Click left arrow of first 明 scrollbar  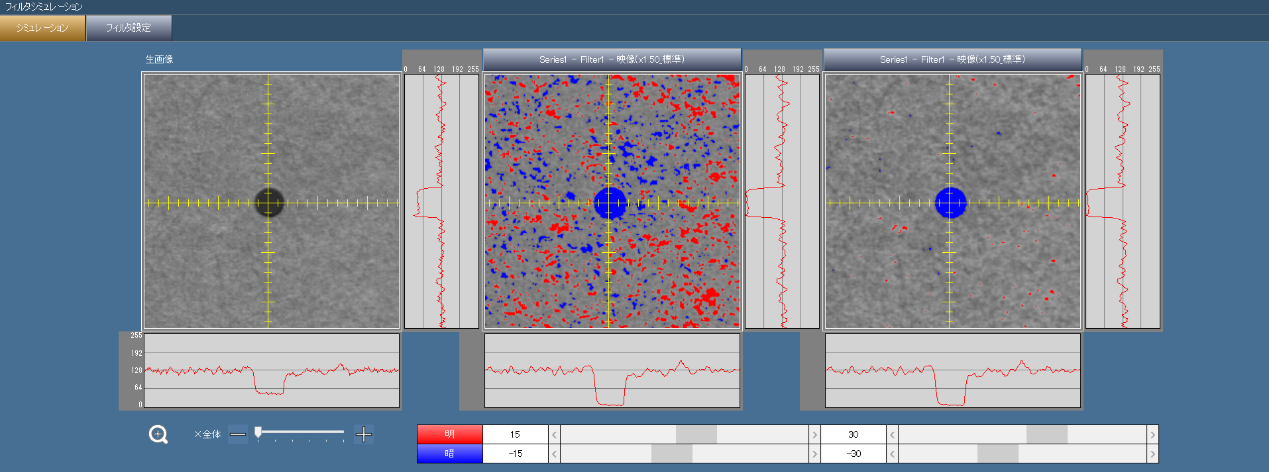coord(556,434)
